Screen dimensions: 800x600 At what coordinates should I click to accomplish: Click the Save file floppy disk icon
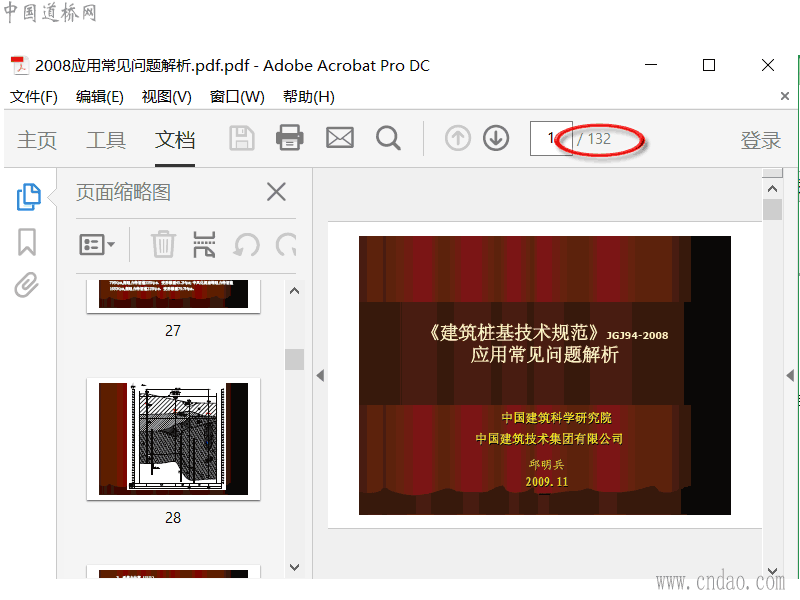pos(242,138)
